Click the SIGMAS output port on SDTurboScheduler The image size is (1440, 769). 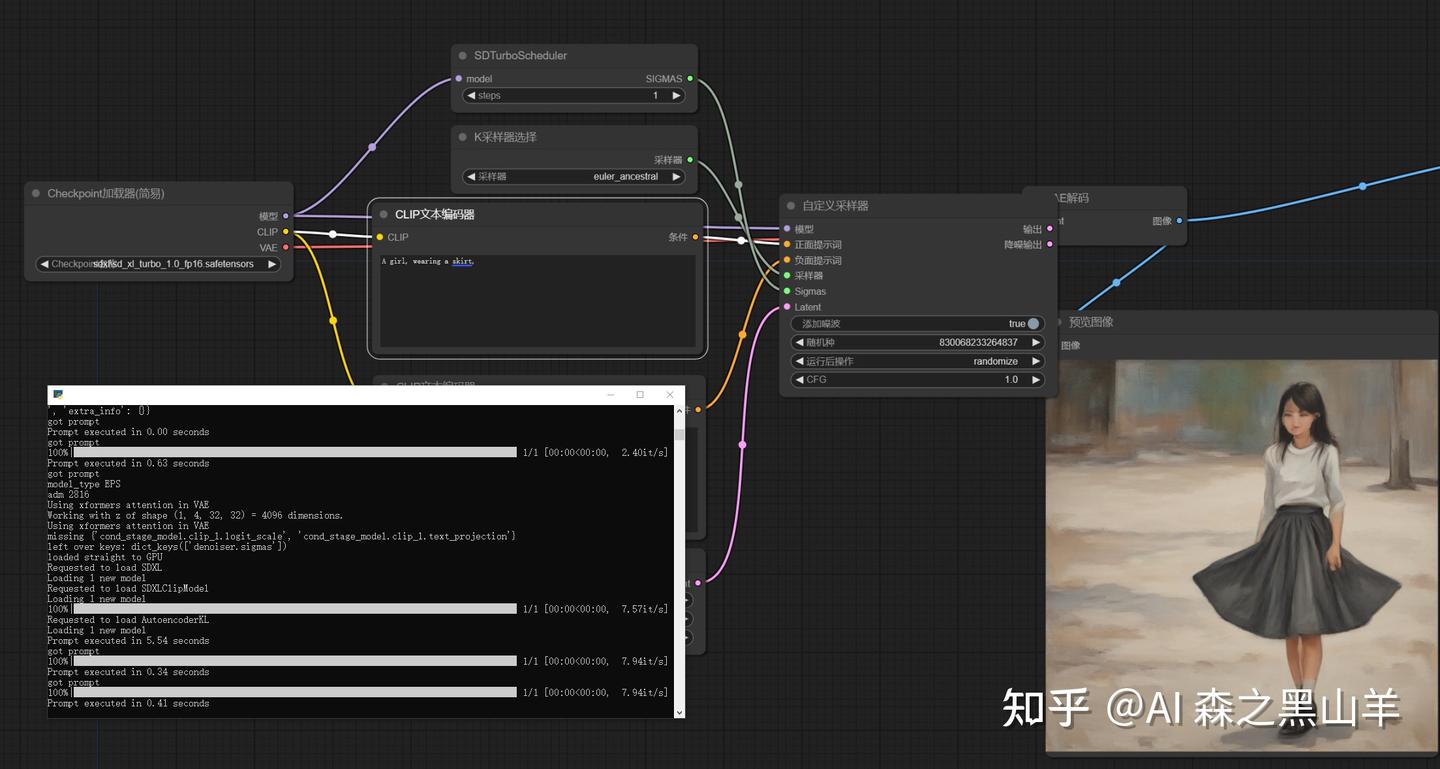tap(692, 78)
